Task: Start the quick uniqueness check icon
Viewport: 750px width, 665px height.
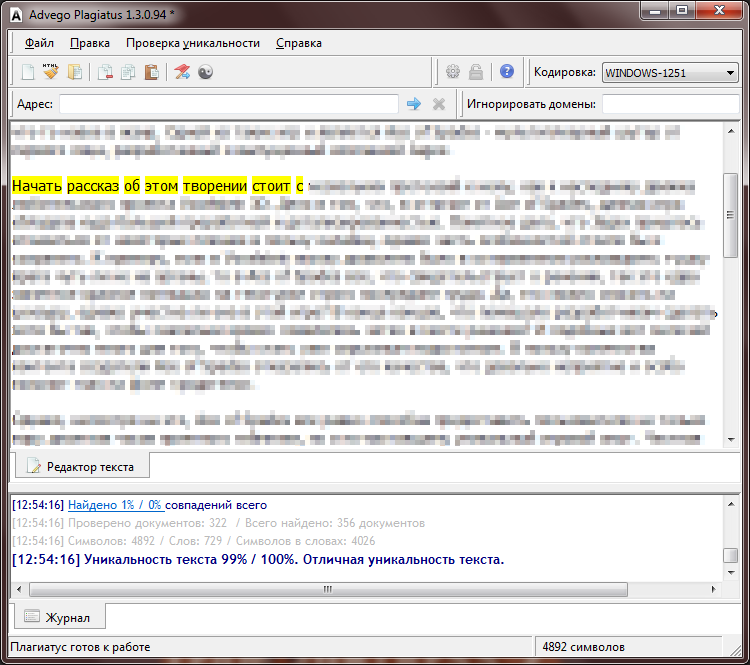Action: click(182, 72)
